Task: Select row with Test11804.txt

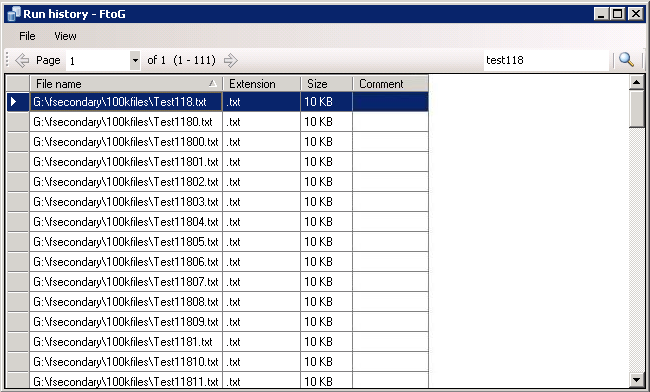Action: 218,222
